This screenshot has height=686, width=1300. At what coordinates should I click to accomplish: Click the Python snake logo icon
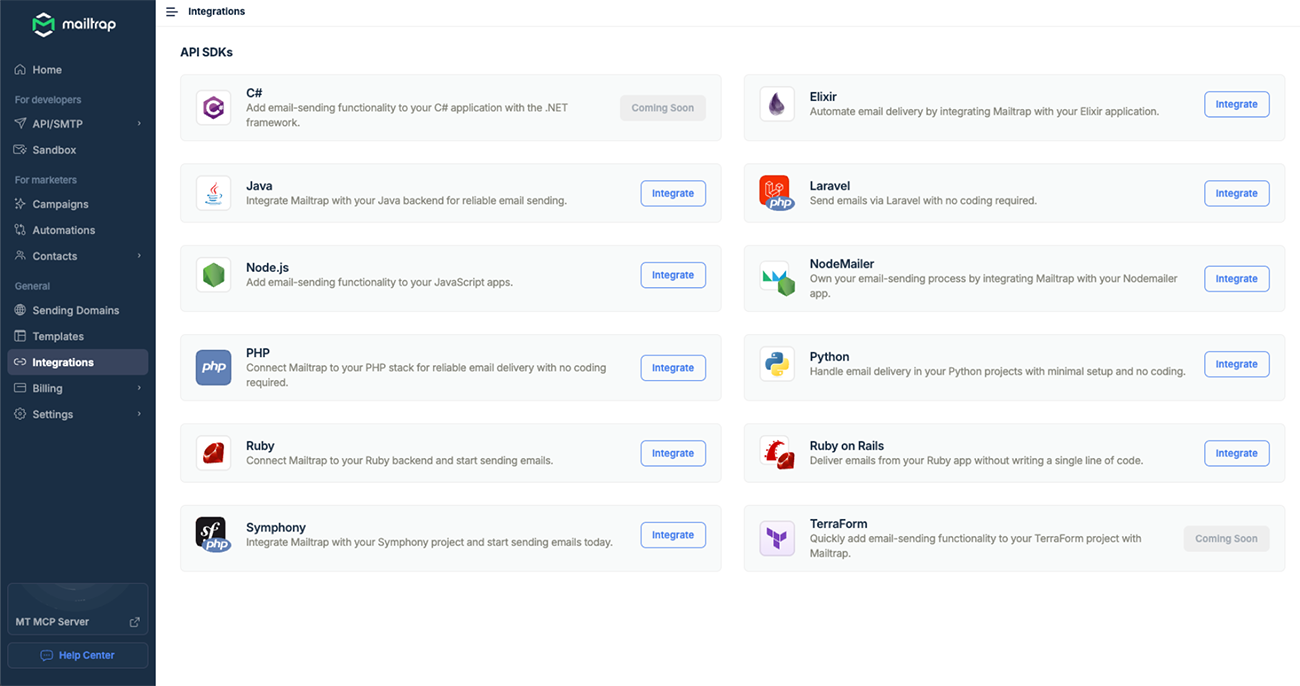coord(777,364)
